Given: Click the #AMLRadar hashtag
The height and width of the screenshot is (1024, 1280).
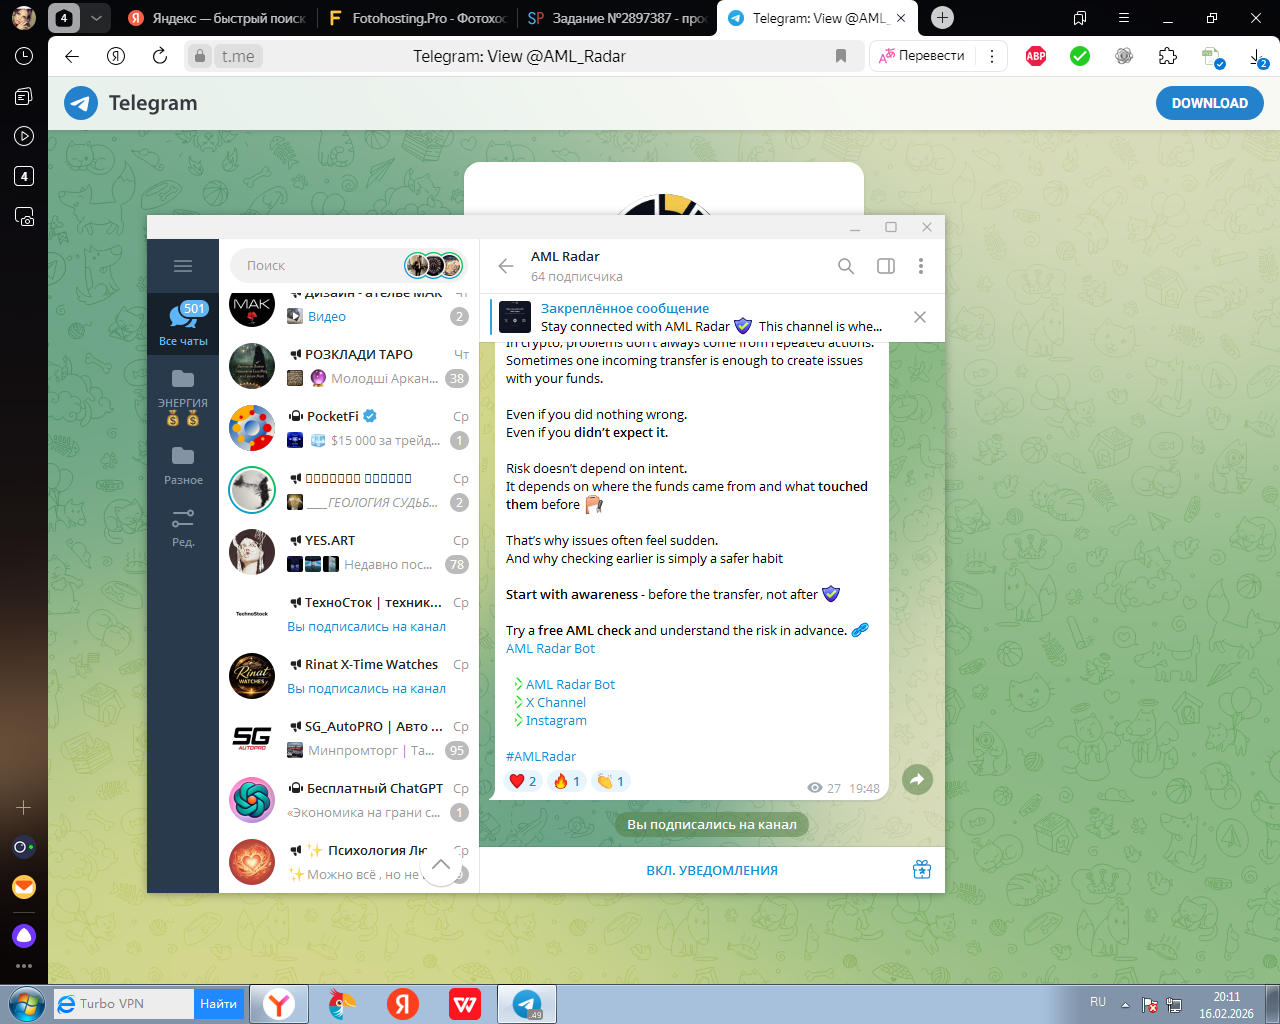Looking at the screenshot, I should point(541,756).
